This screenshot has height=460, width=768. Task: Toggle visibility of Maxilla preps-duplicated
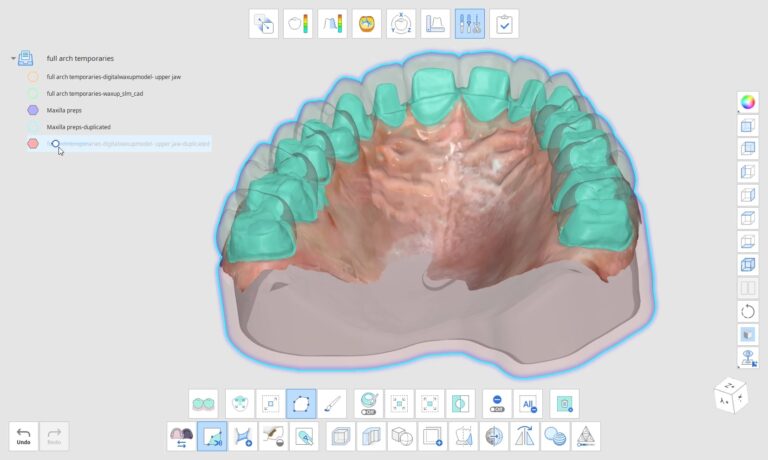pyautogui.click(x=33, y=127)
